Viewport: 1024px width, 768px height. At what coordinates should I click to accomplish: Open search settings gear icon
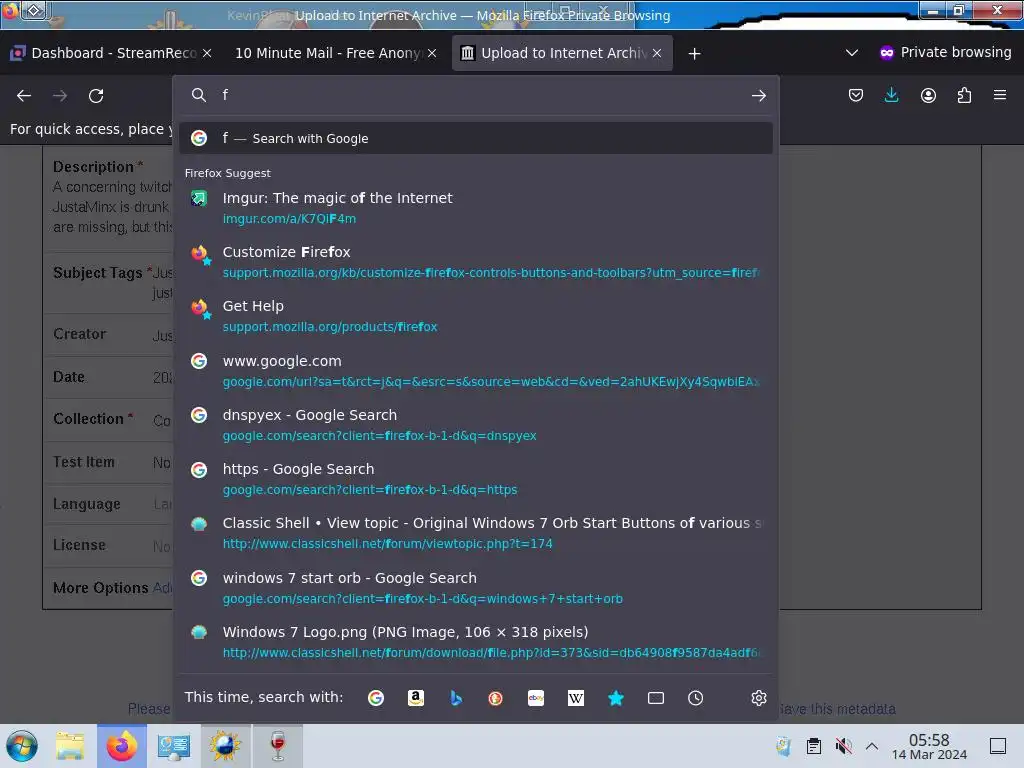(x=758, y=698)
